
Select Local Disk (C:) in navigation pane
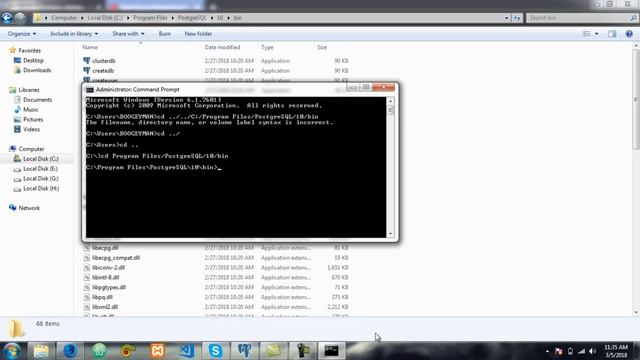click(40, 159)
